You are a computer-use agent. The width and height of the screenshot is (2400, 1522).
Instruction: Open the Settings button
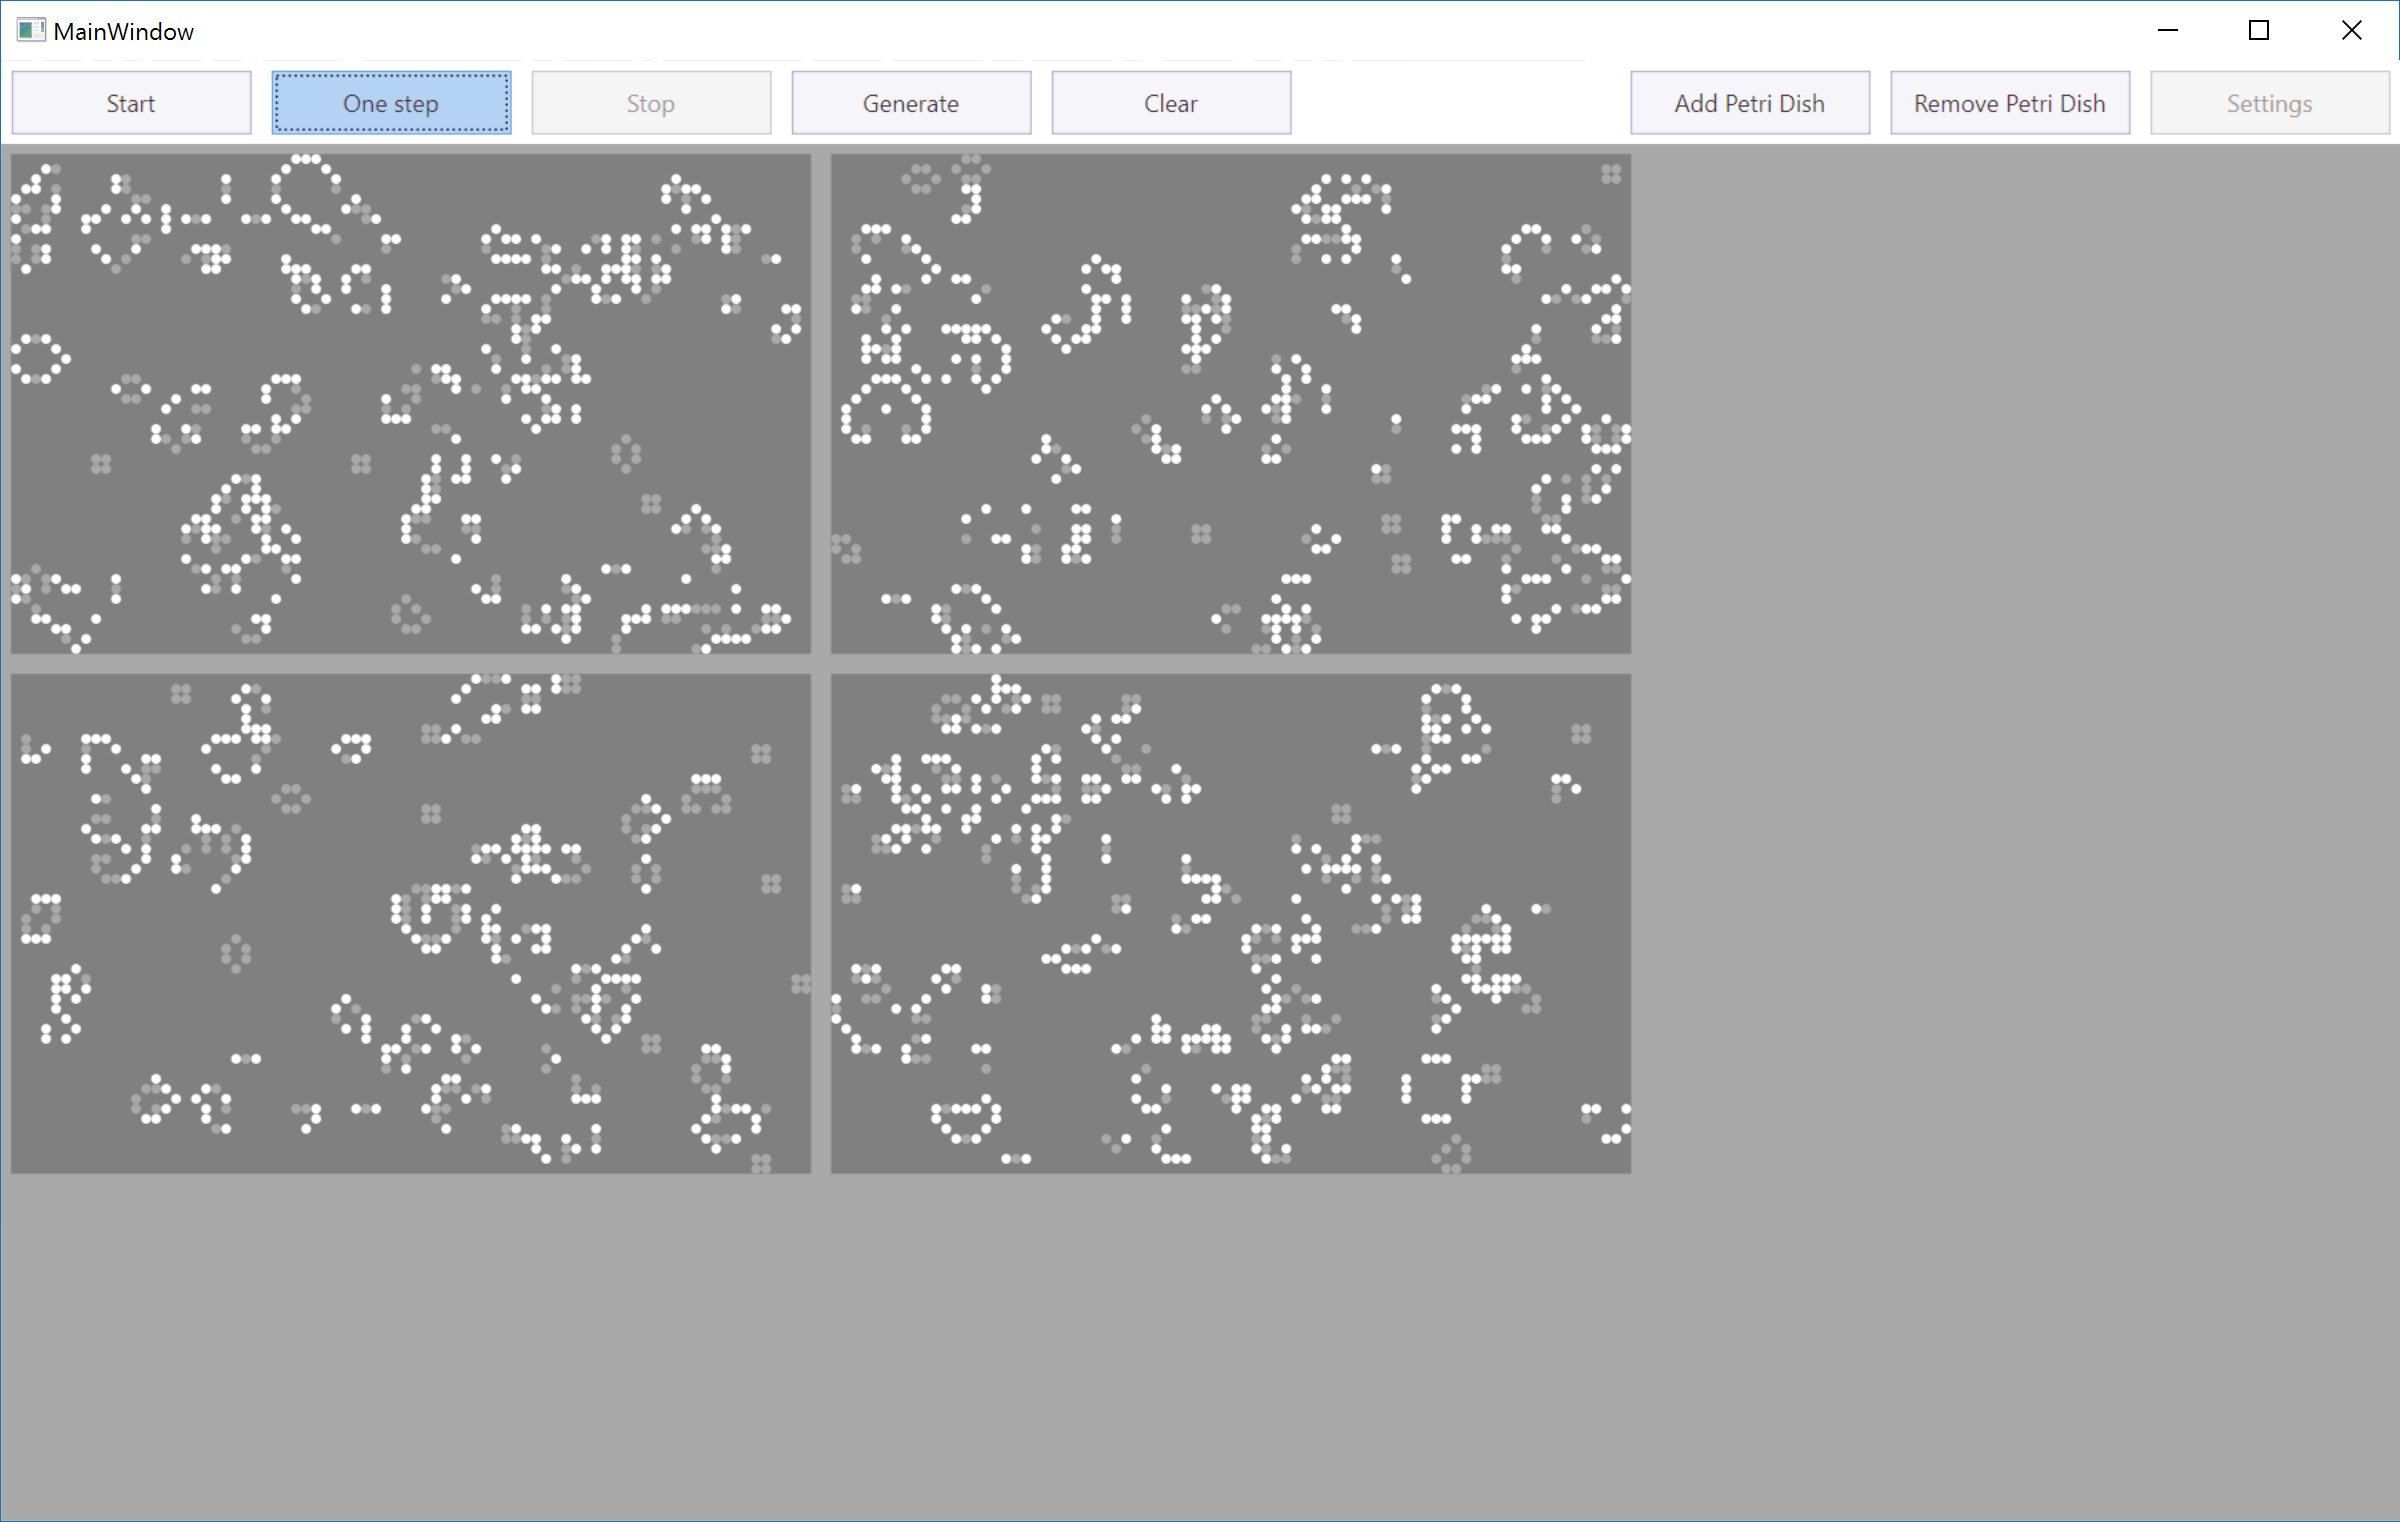pyautogui.click(x=2269, y=103)
